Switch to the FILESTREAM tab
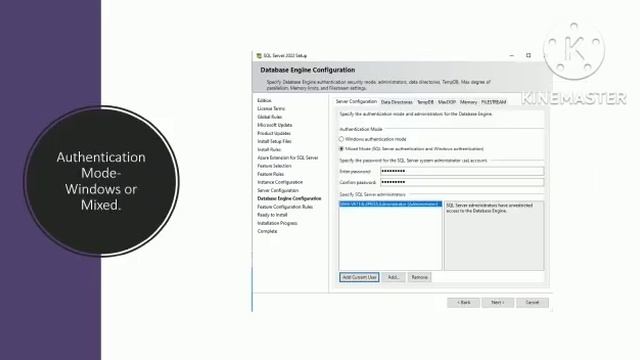The height and width of the screenshot is (360, 640). click(493, 102)
